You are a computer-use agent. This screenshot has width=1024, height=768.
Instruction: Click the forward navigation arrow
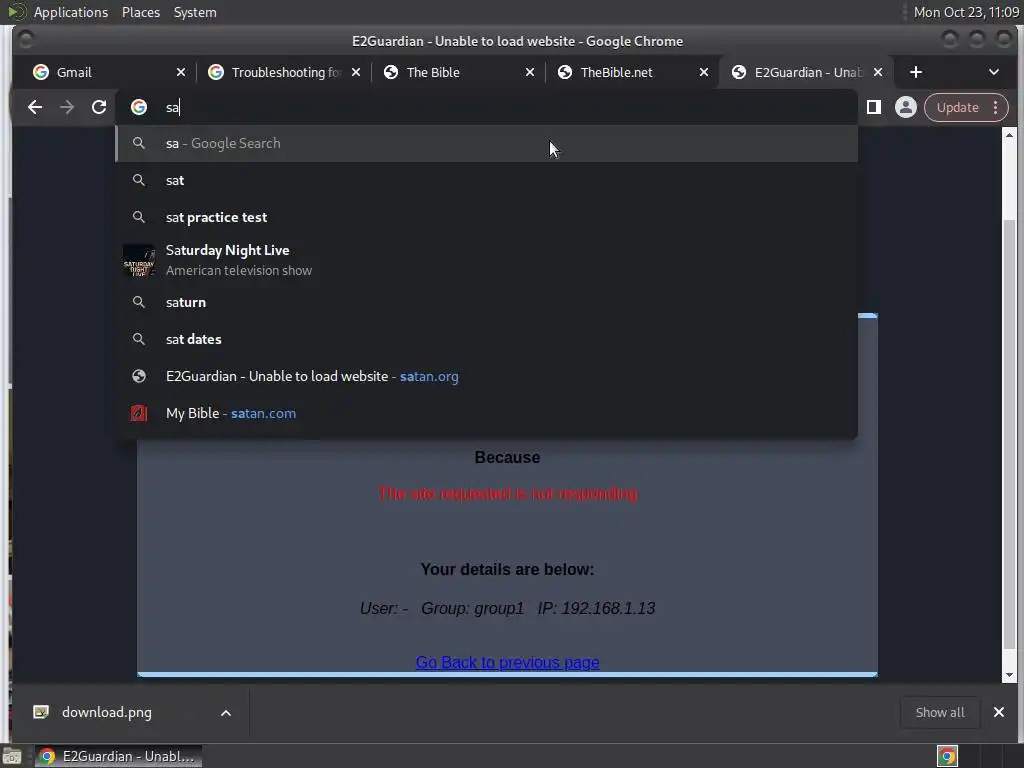coord(67,107)
